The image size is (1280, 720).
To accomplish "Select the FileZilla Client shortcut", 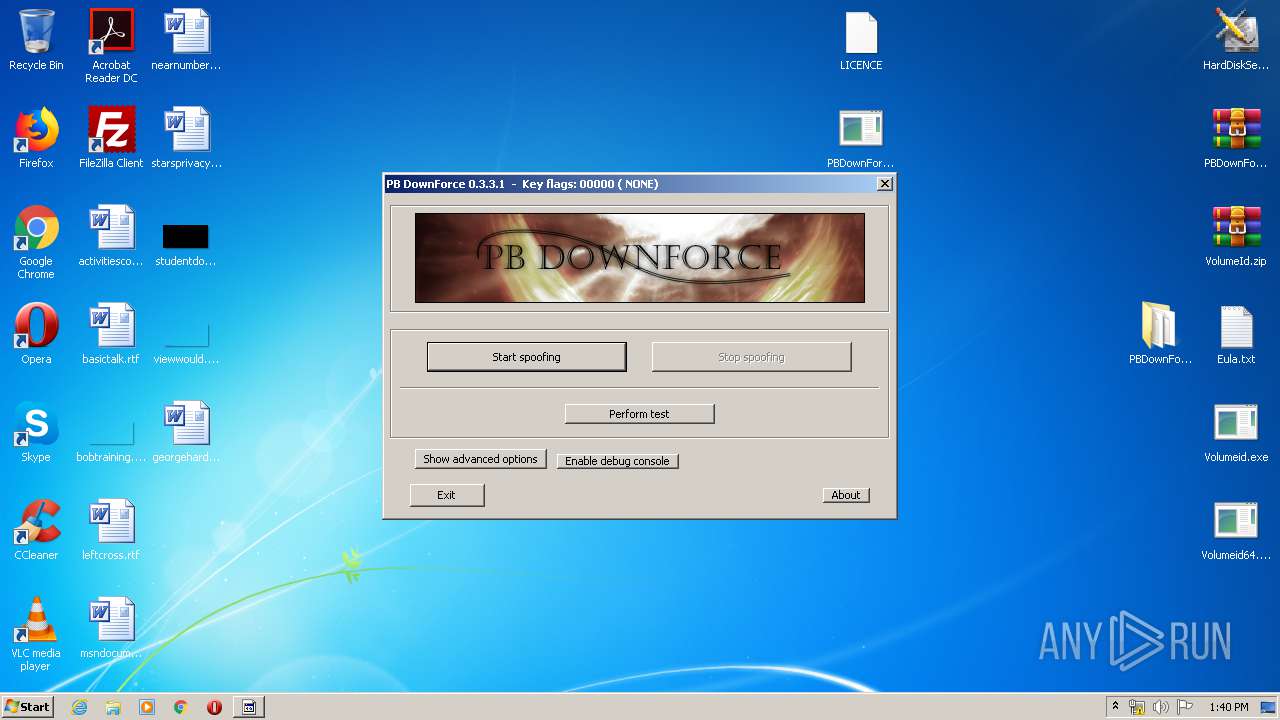I will click(x=111, y=138).
